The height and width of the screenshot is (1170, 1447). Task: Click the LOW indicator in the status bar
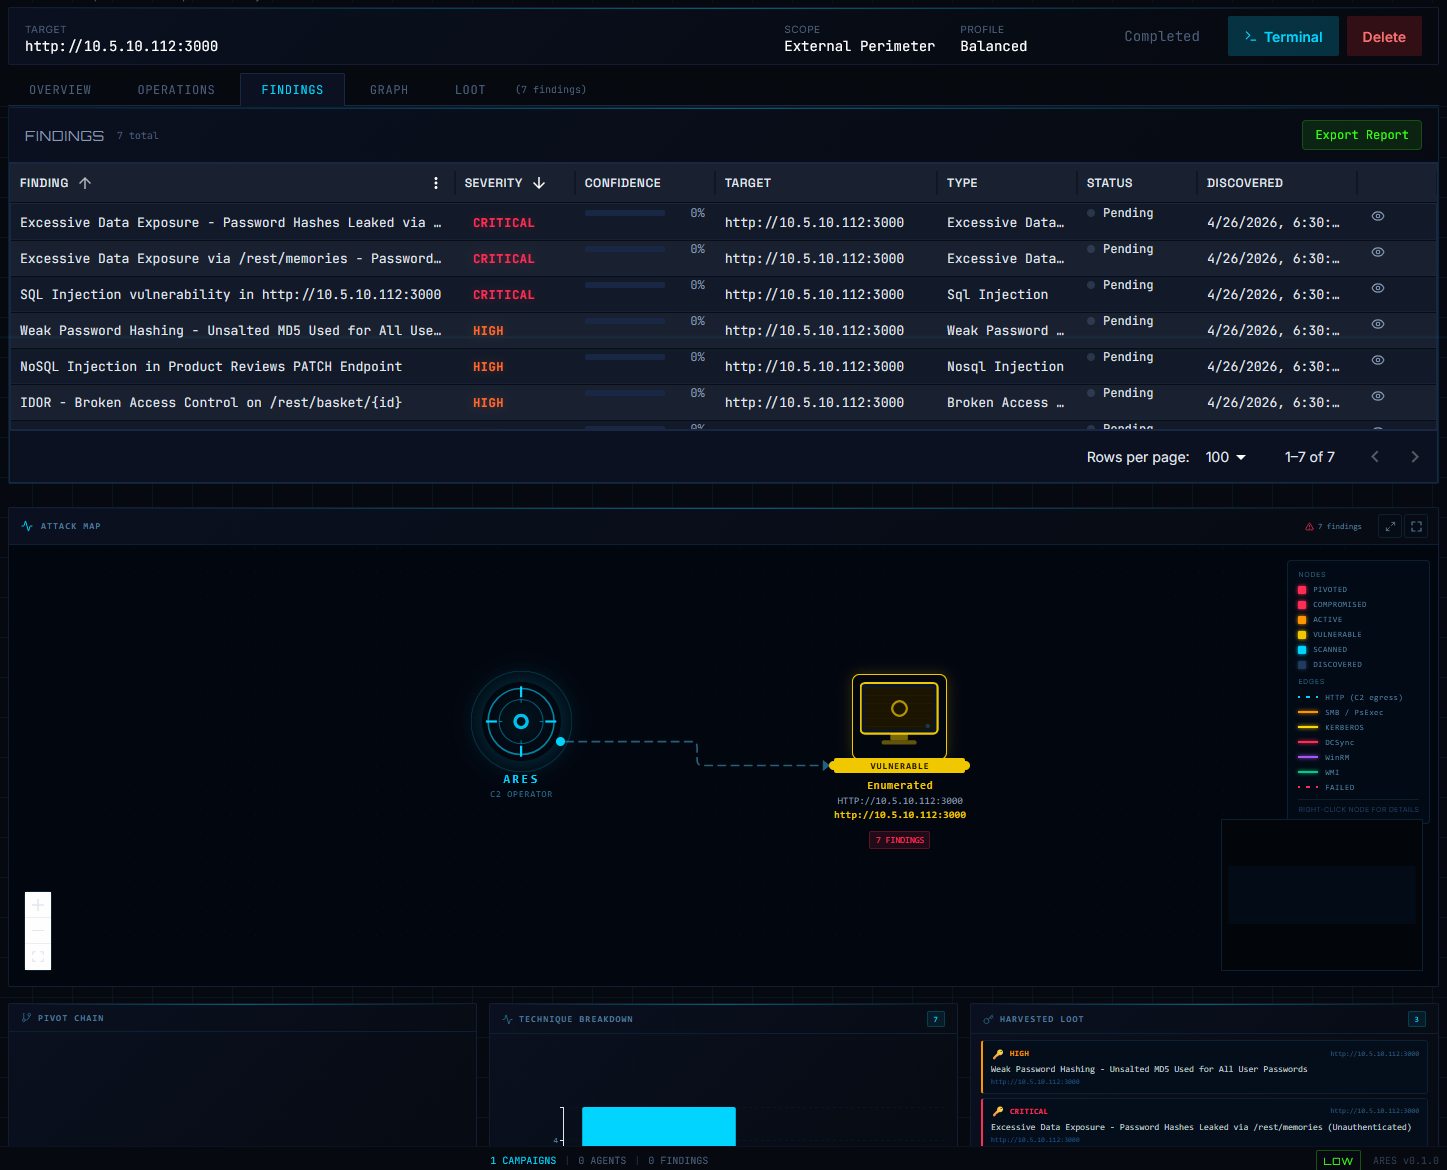[1338, 1161]
